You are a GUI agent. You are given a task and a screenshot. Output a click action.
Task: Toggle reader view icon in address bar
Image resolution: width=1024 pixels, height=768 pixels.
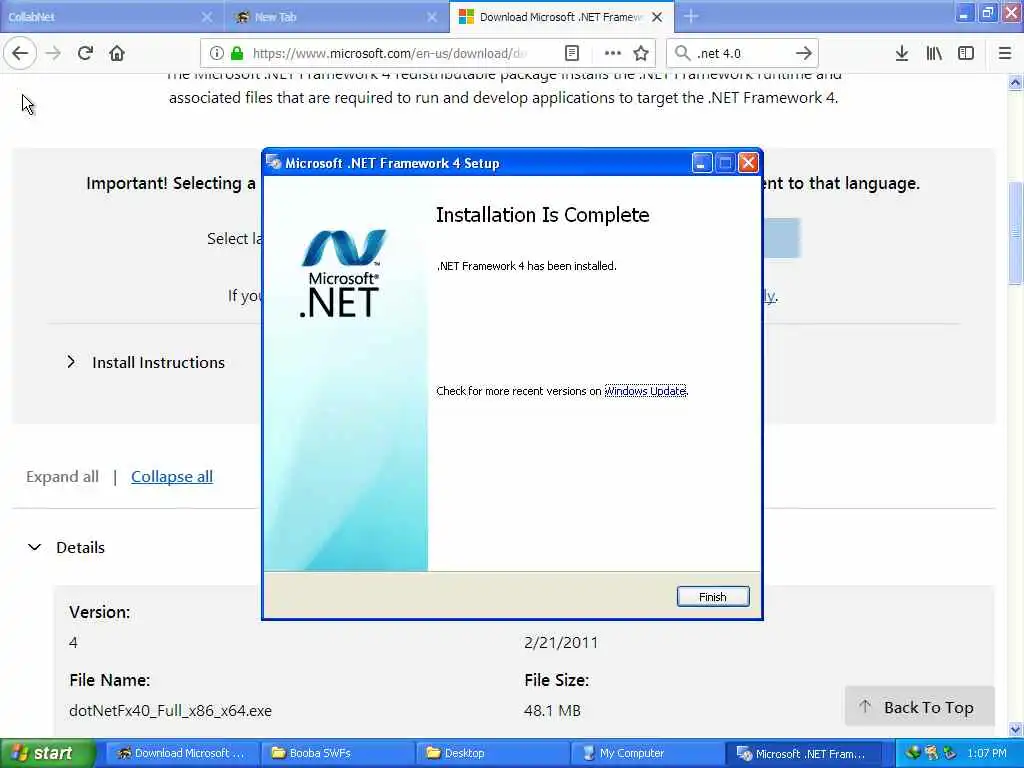[571, 53]
